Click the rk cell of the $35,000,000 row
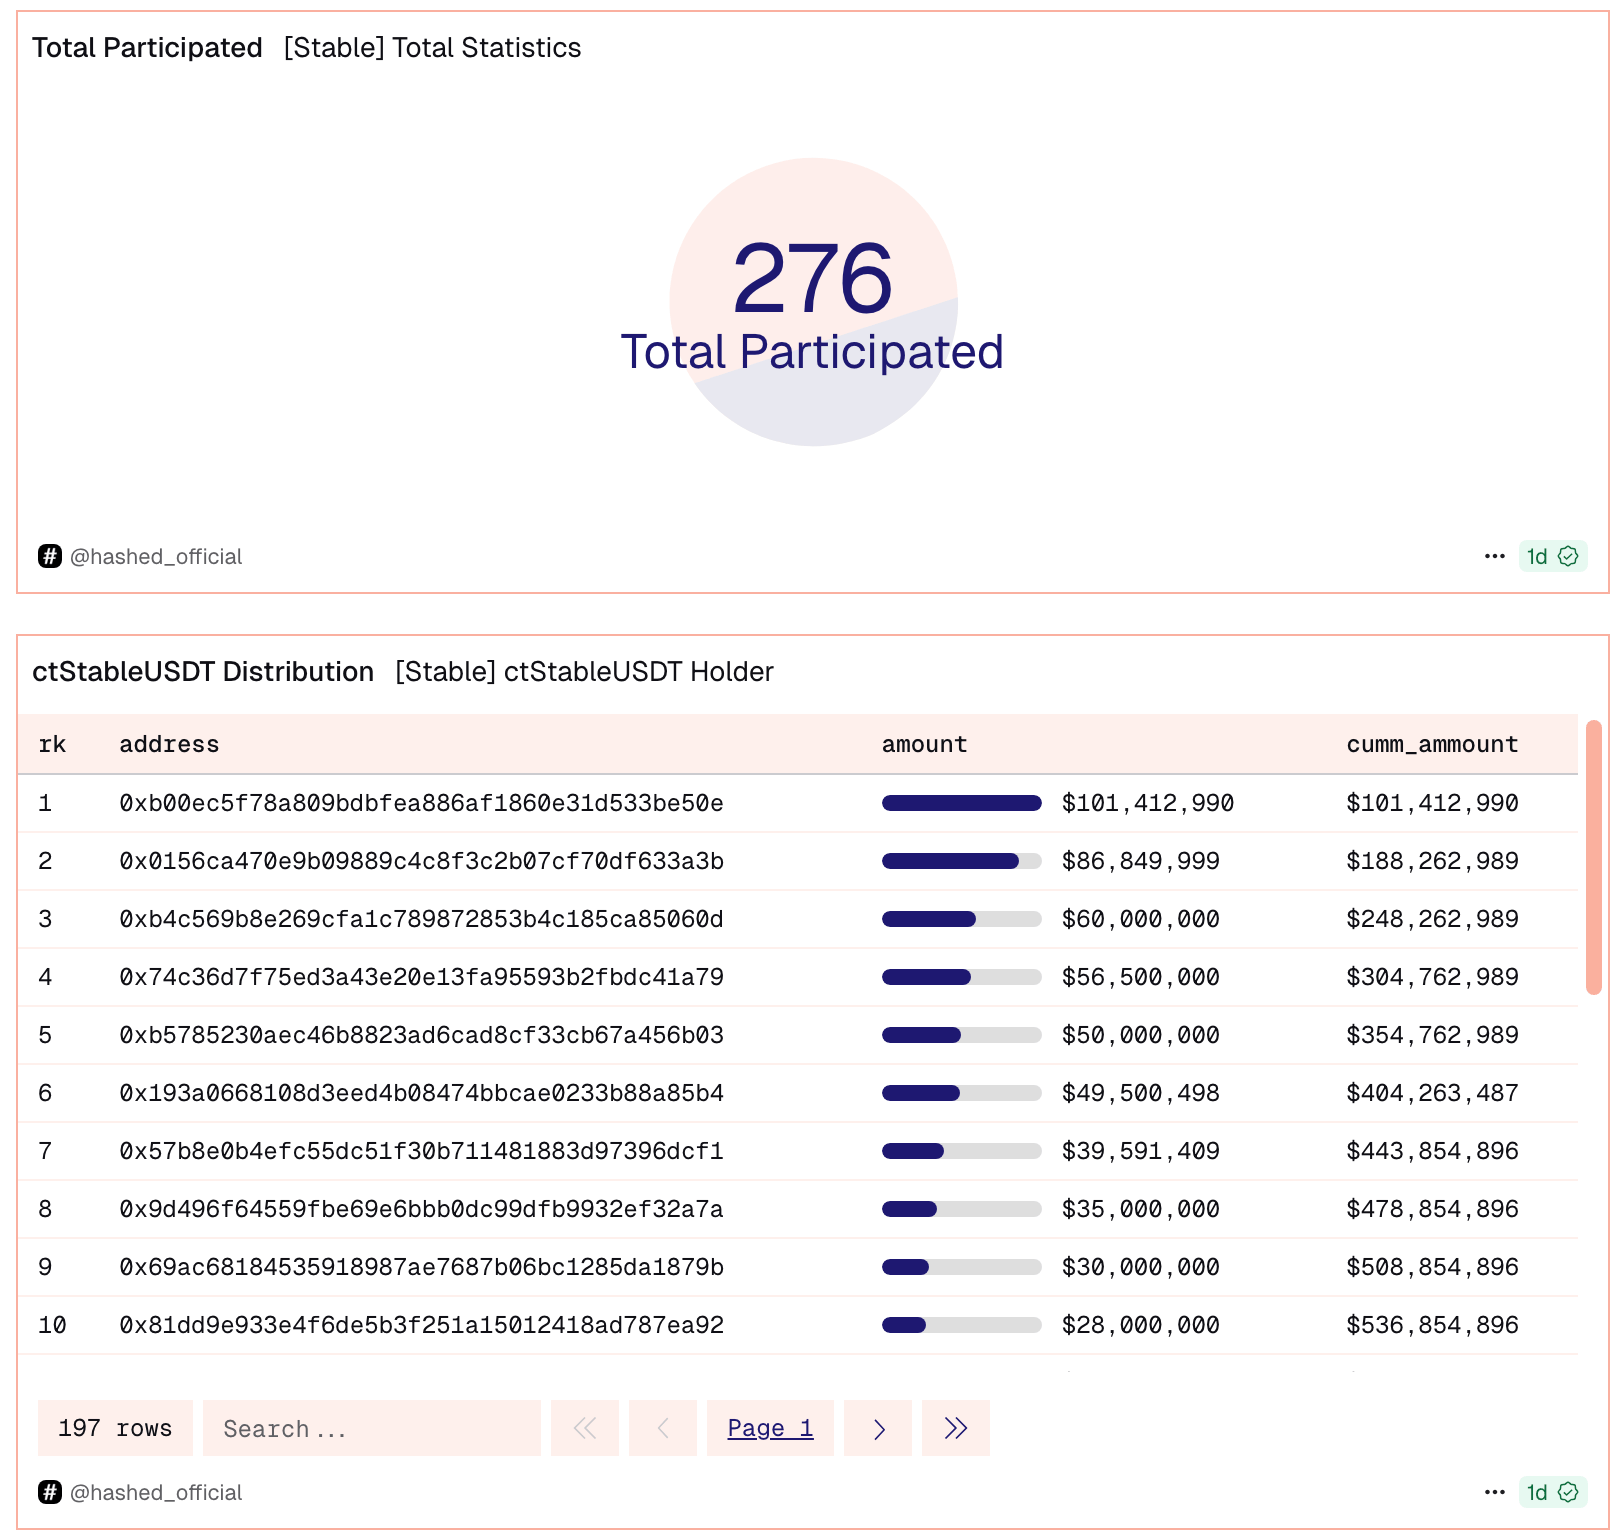 pyautogui.click(x=45, y=1209)
